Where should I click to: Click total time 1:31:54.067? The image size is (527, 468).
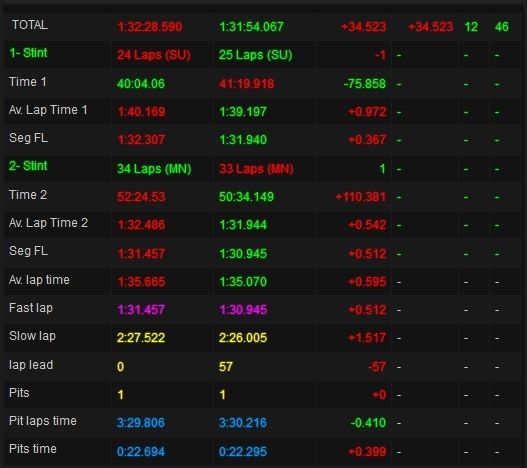pyautogui.click(x=251, y=27)
